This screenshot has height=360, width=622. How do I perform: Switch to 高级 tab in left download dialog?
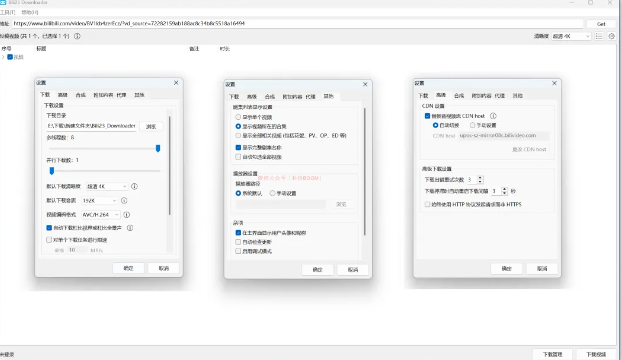(63, 95)
